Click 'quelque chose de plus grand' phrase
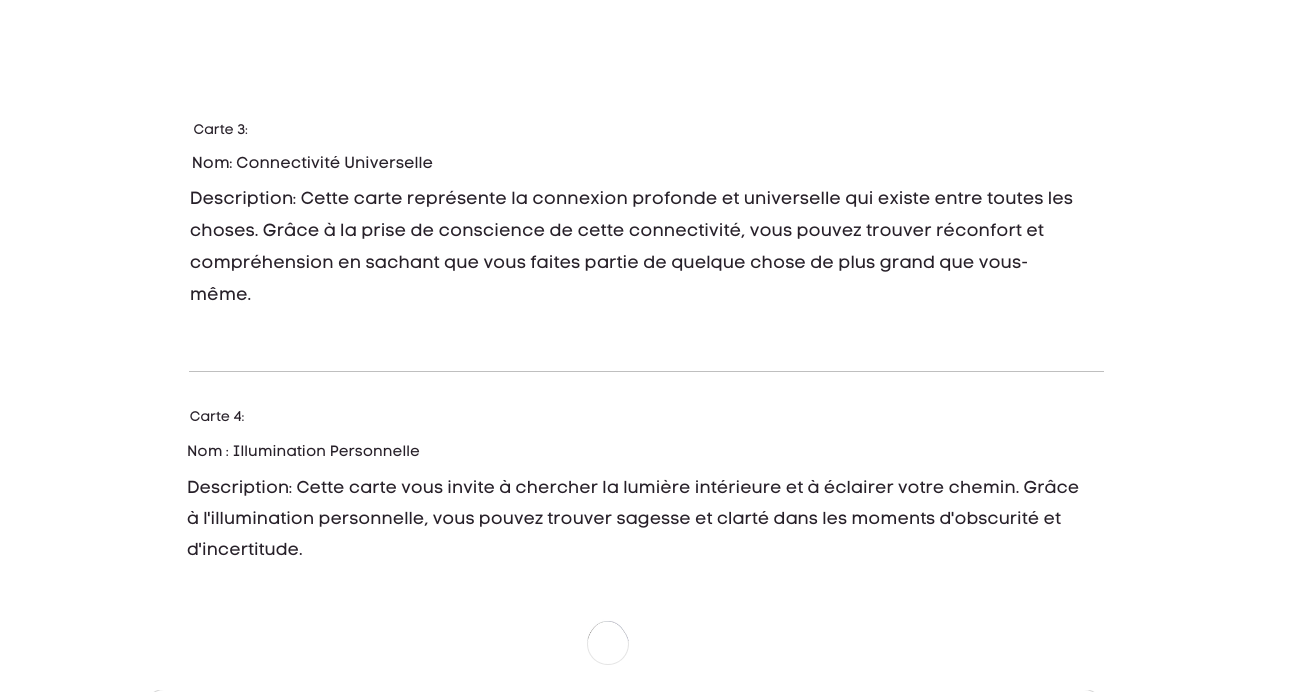Screen dimensions: 1315x692 tap(803, 263)
